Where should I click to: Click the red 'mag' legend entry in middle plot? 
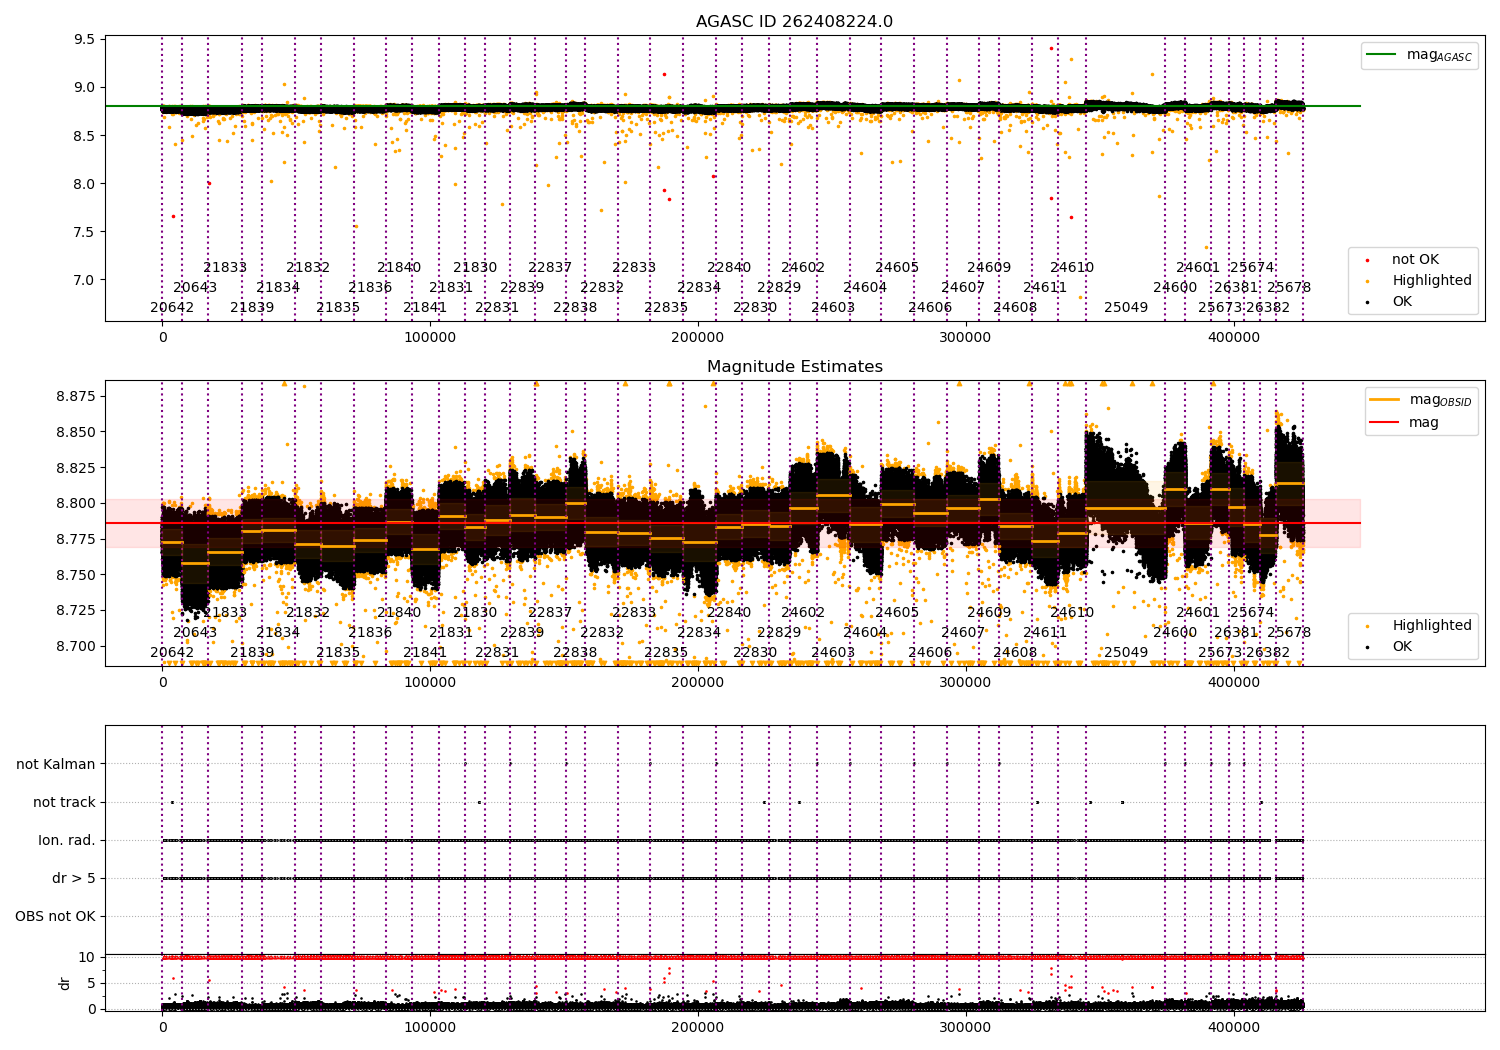coord(1405,422)
